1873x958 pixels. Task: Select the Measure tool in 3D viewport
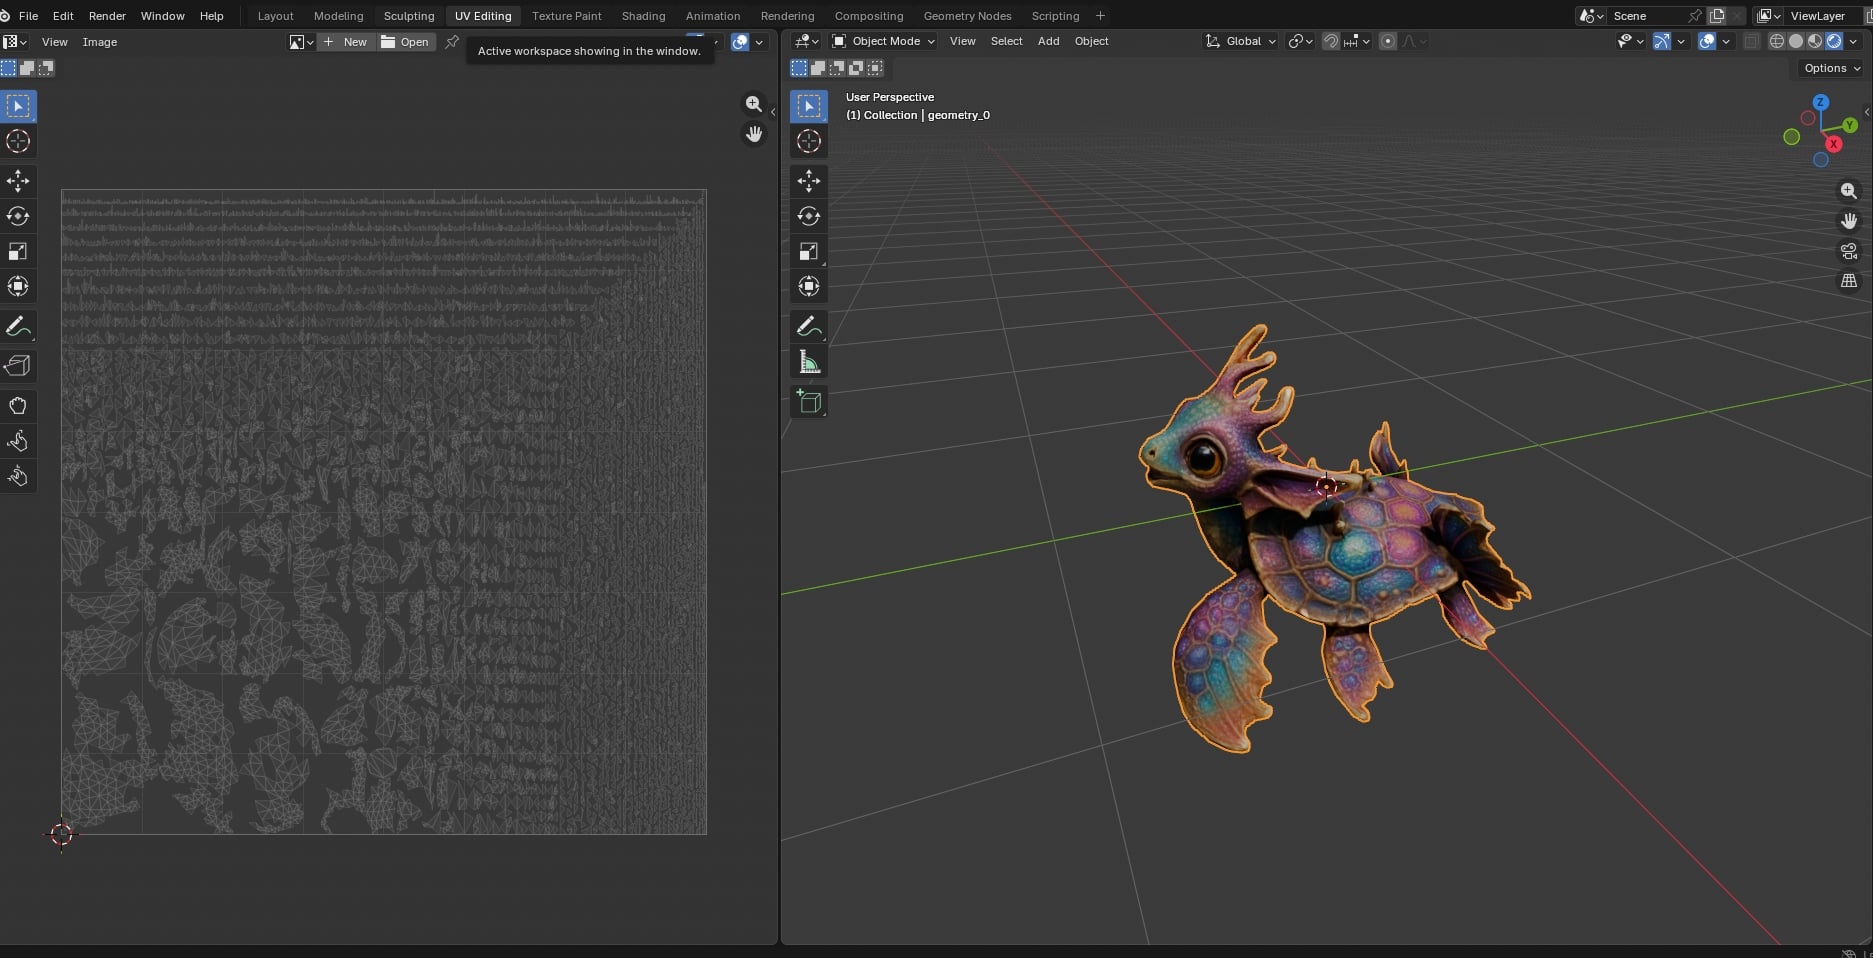point(809,362)
